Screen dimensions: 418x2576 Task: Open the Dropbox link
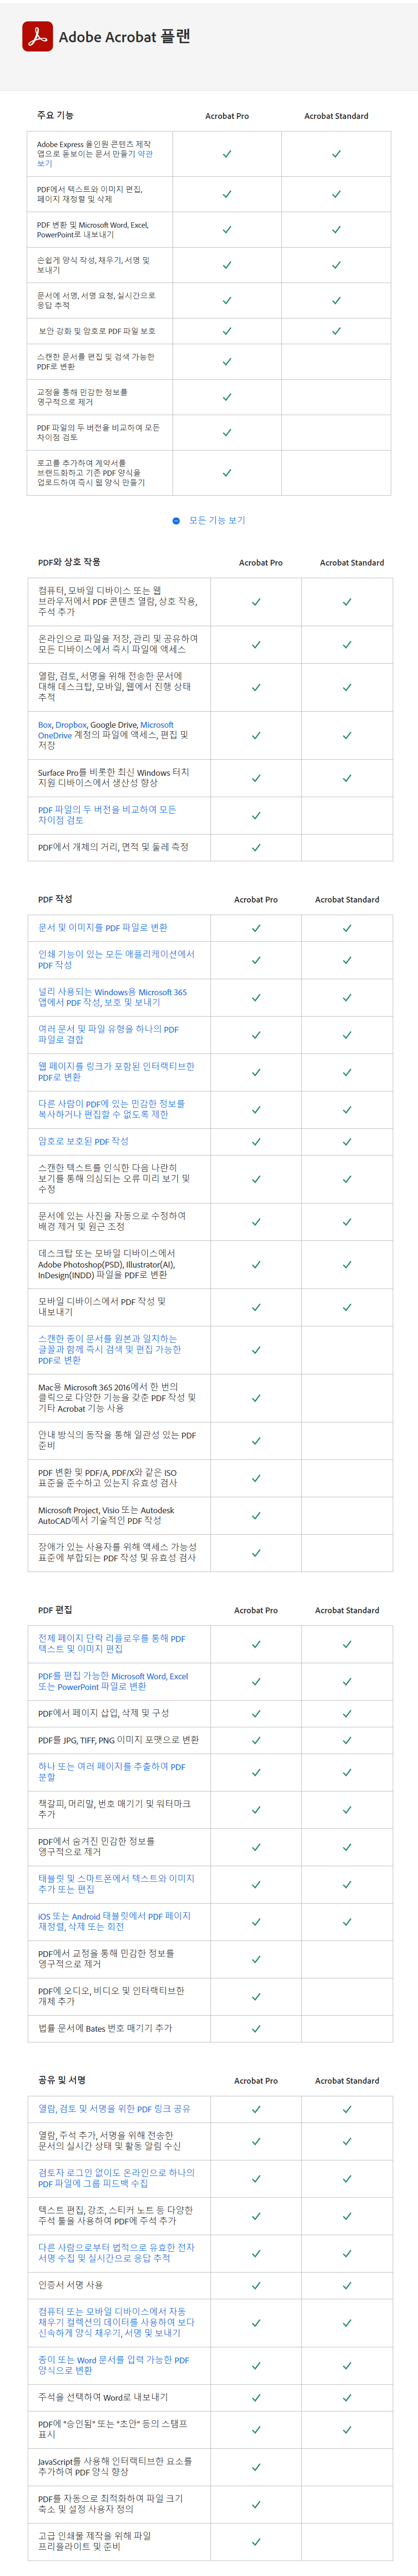pyautogui.click(x=71, y=725)
